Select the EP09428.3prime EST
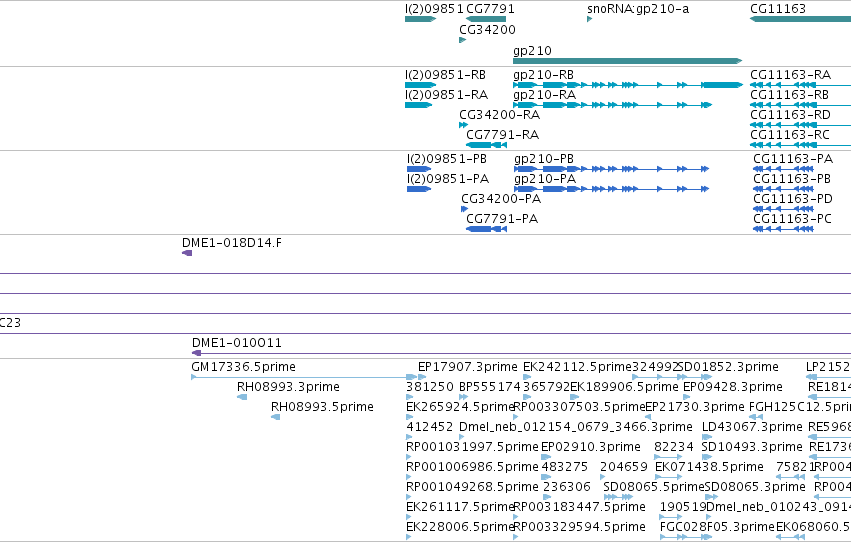 (x=687, y=397)
